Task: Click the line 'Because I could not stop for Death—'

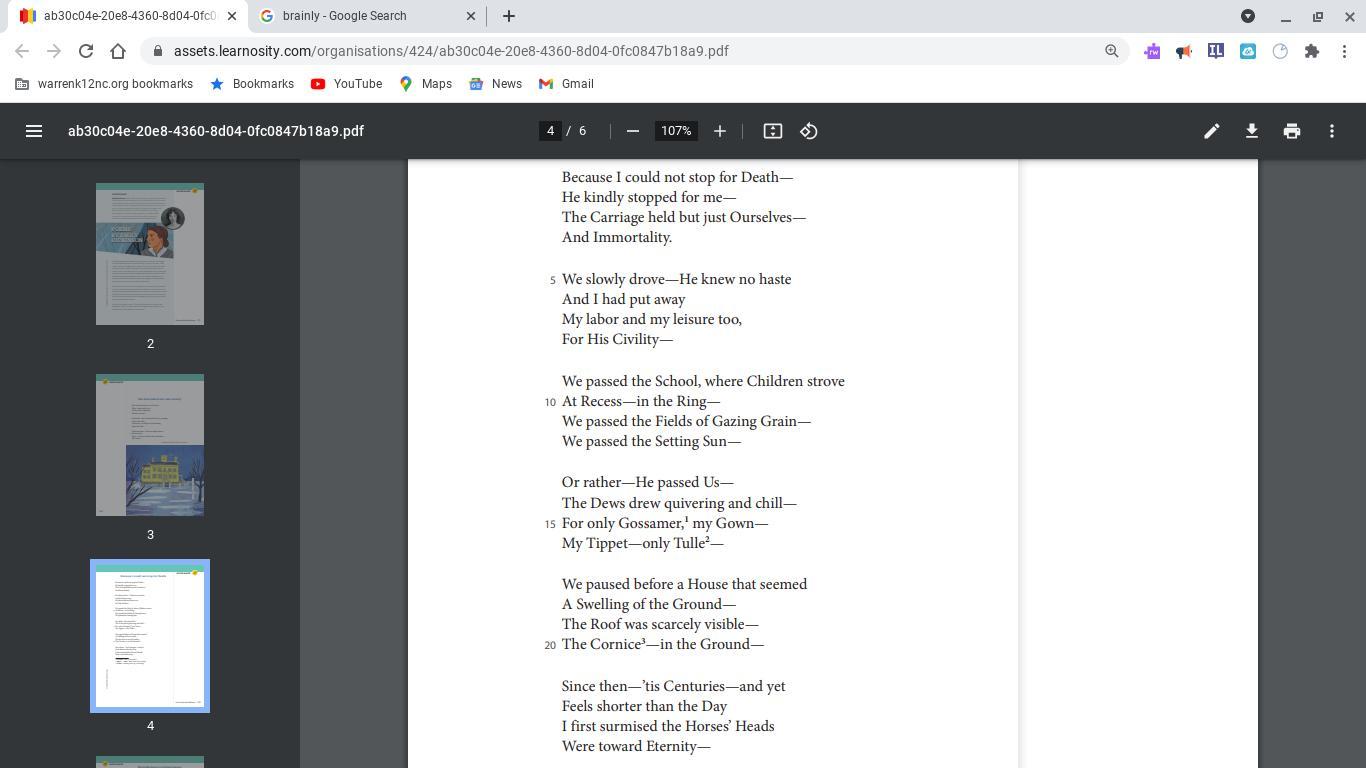Action: coord(677,177)
